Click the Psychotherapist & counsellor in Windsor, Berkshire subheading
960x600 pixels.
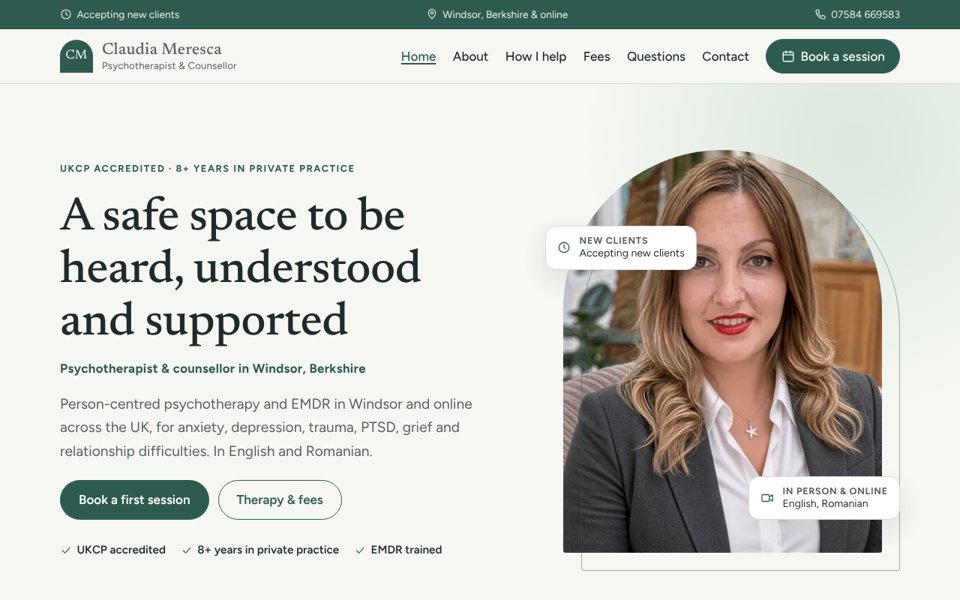pos(212,369)
